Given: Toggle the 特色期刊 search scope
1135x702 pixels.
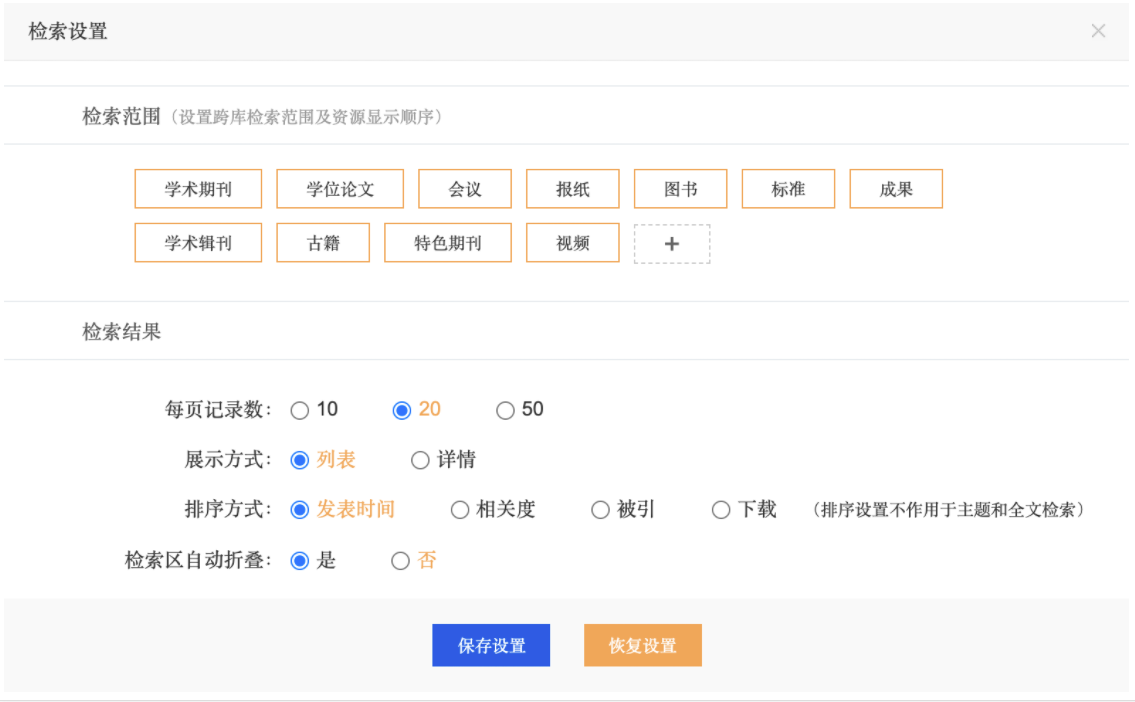Looking at the screenshot, I should 447,242.
